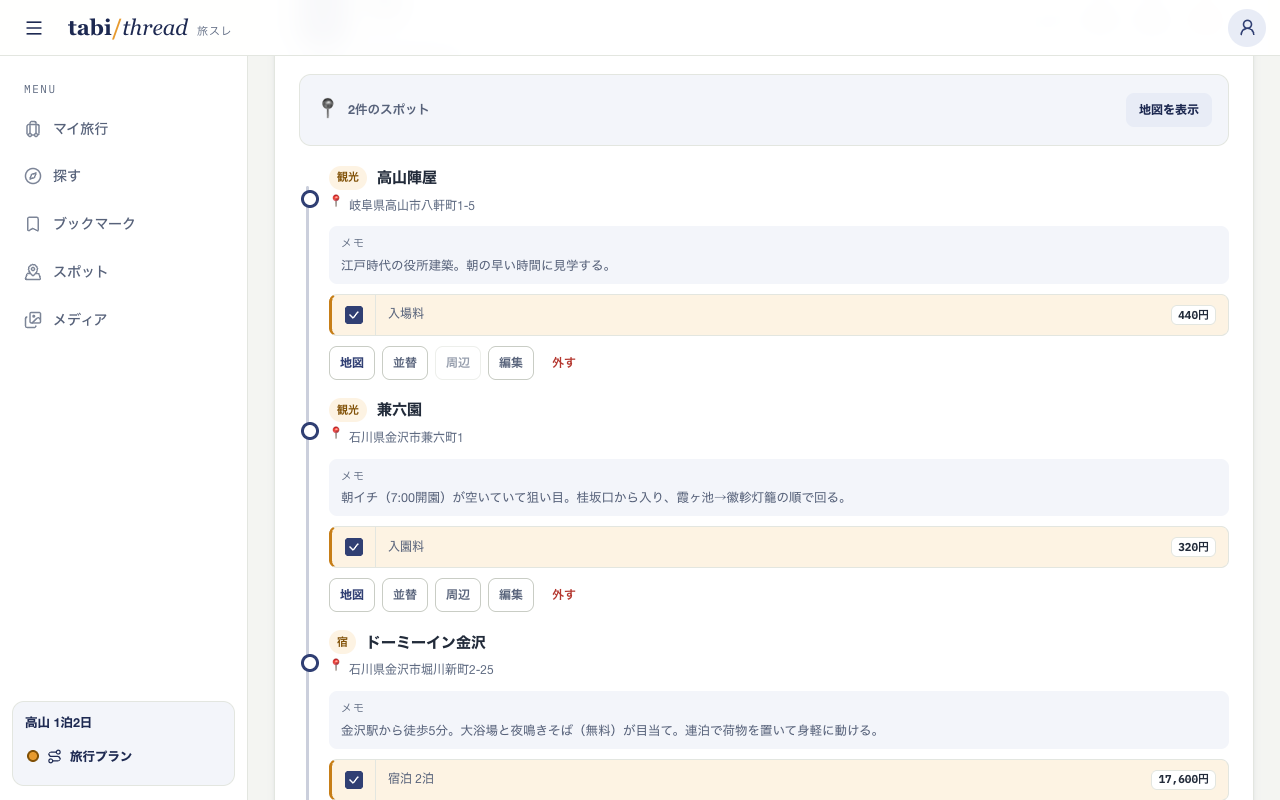The height and width of the screenshot is (800, 1280).
Task: Open マイ旅行 in the sidebar
Action: pos(123,129)
